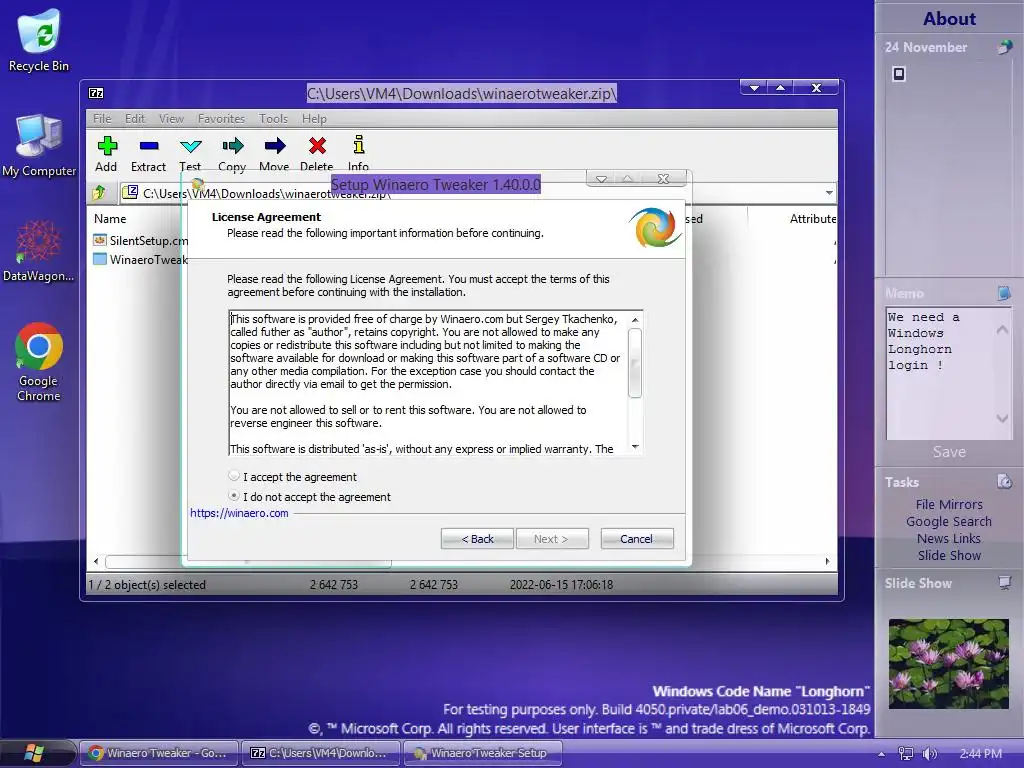Click the calendar icon beside 24 November
1024x768 pixels.
tap(1004, 47)
